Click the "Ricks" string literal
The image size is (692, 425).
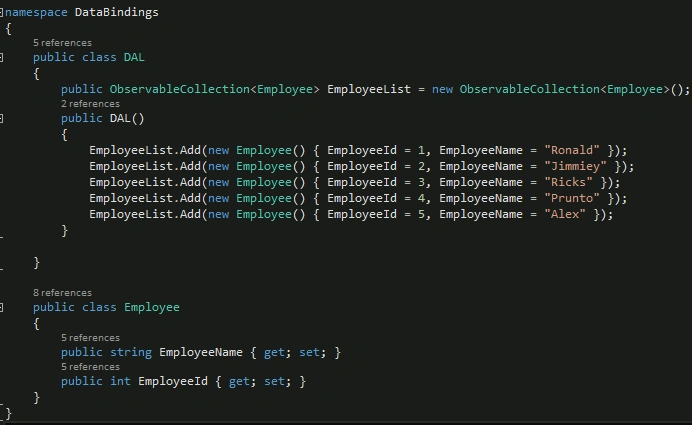pos(568,182)
